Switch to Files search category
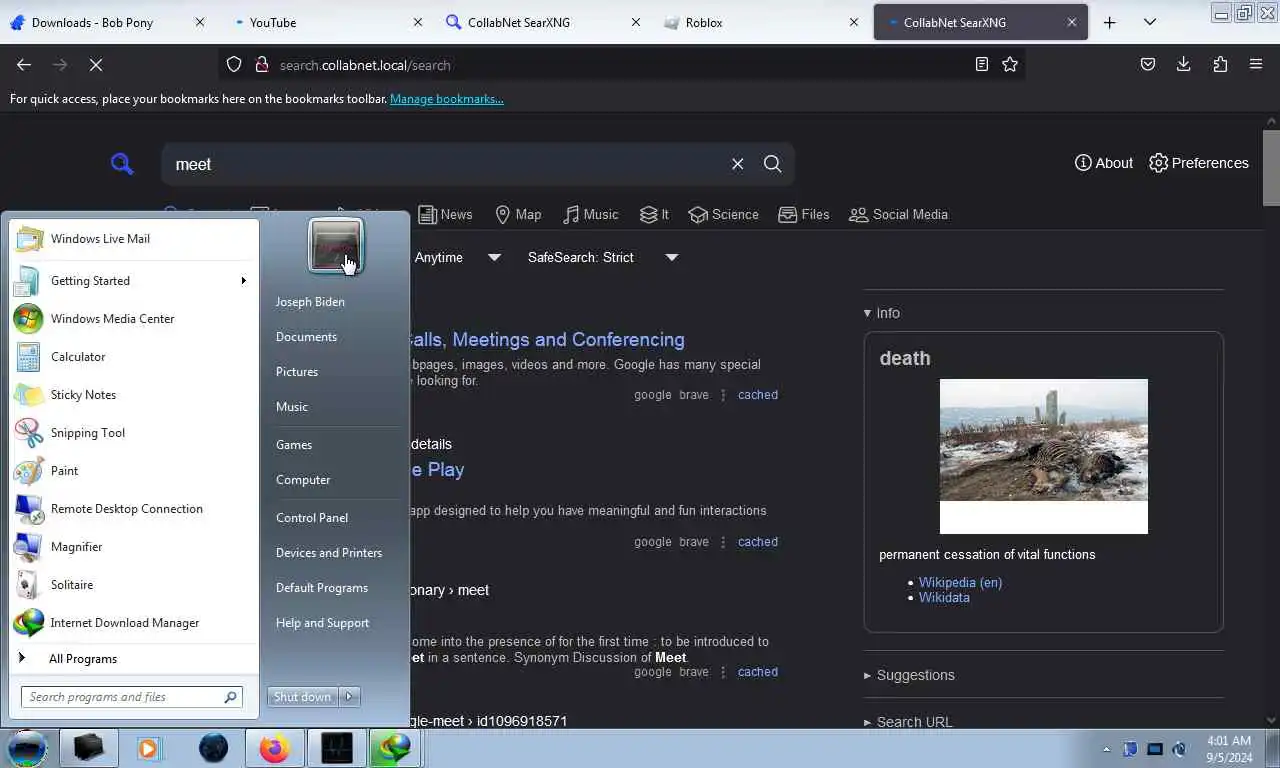The height and width of the screenshot is (768, 1280). [x=804, y=214]
